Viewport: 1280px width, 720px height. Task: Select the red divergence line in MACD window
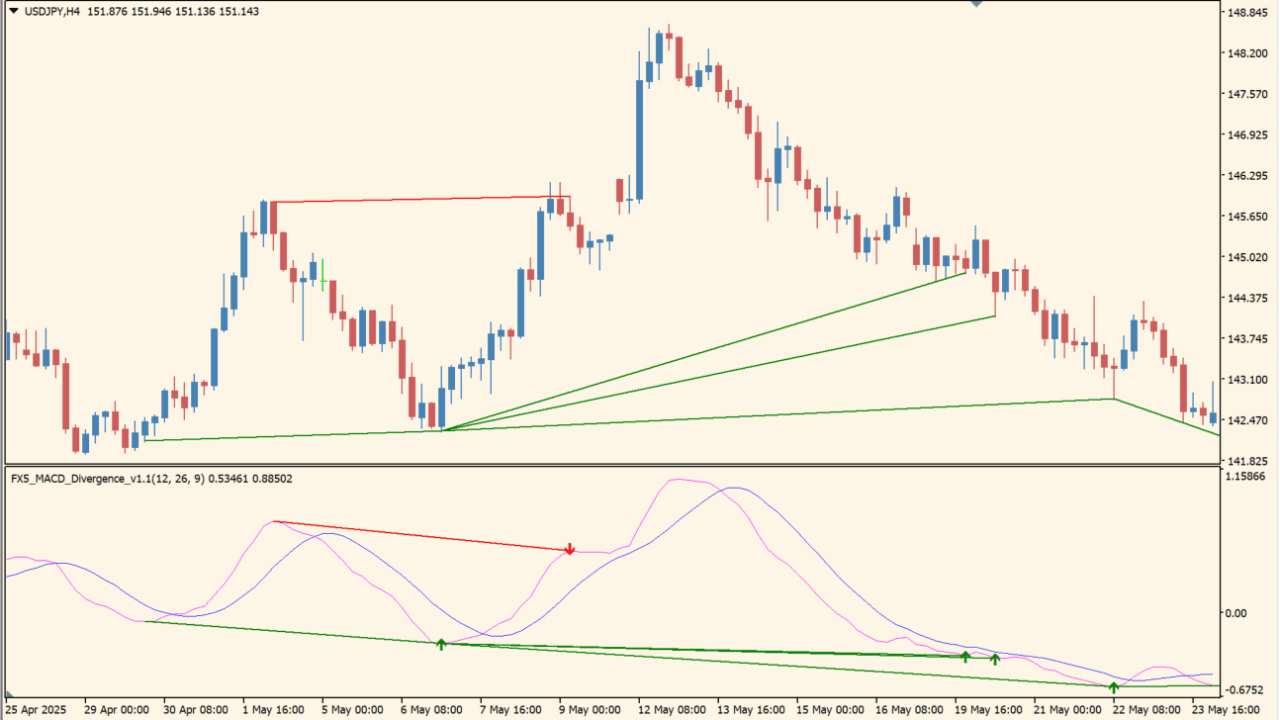pyautogui.click(x=420, y=535)
